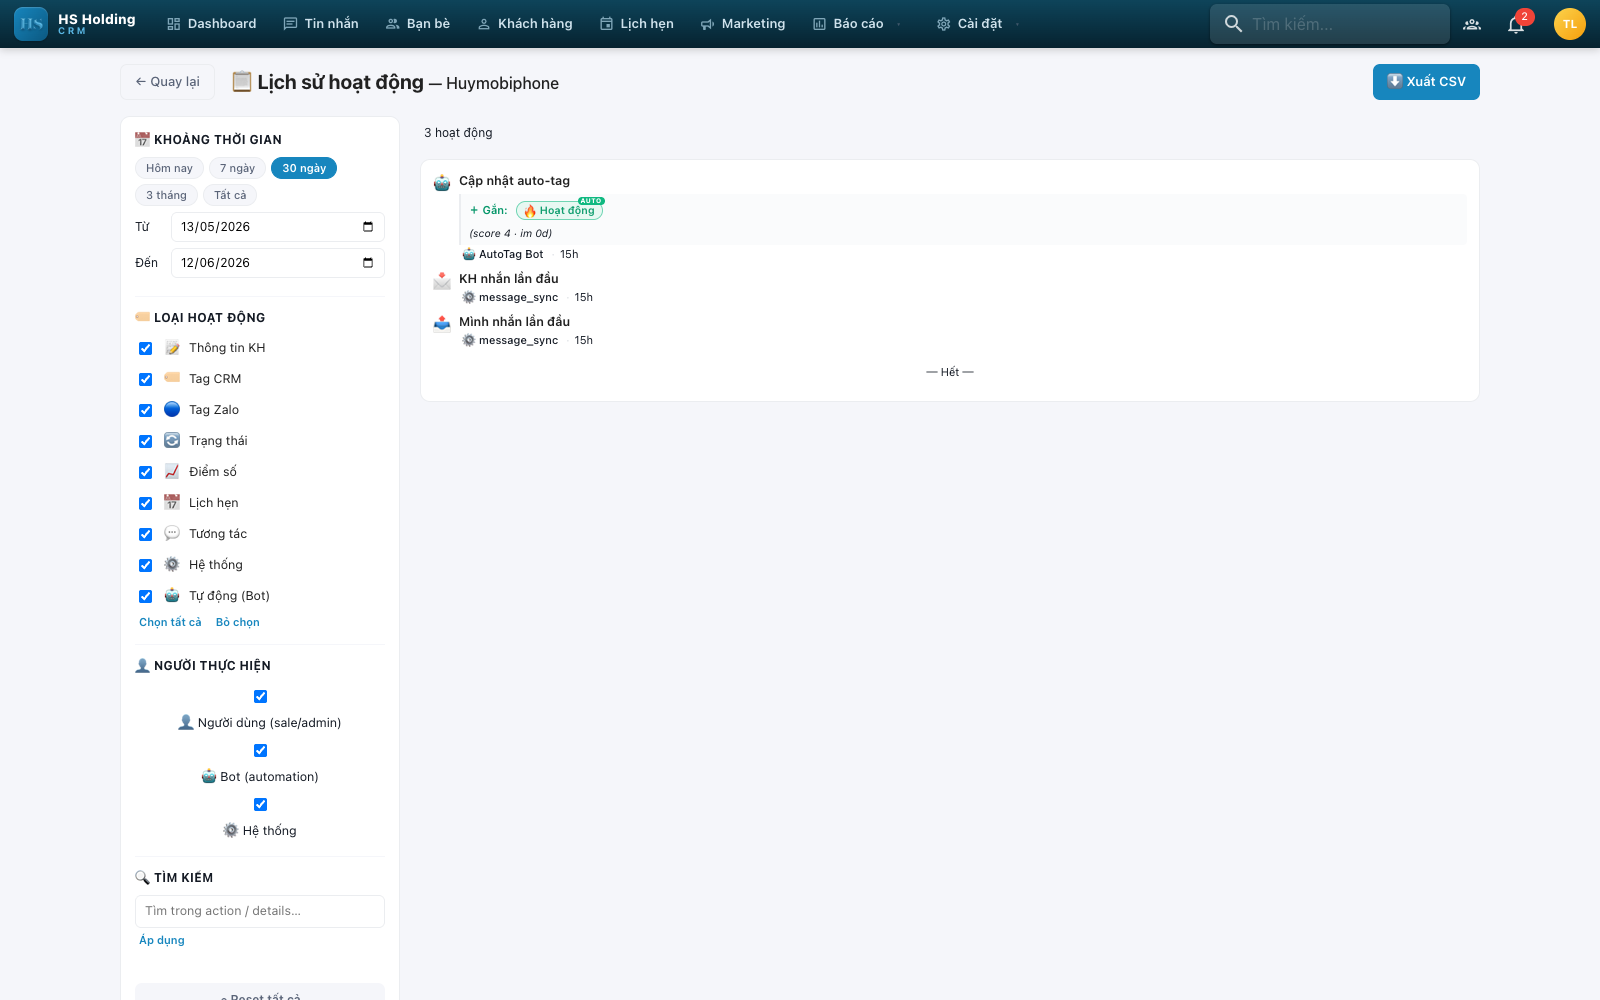Select the 7 ngày time range
This screenshot has width=1600, height=1000.
coord(237,168)
